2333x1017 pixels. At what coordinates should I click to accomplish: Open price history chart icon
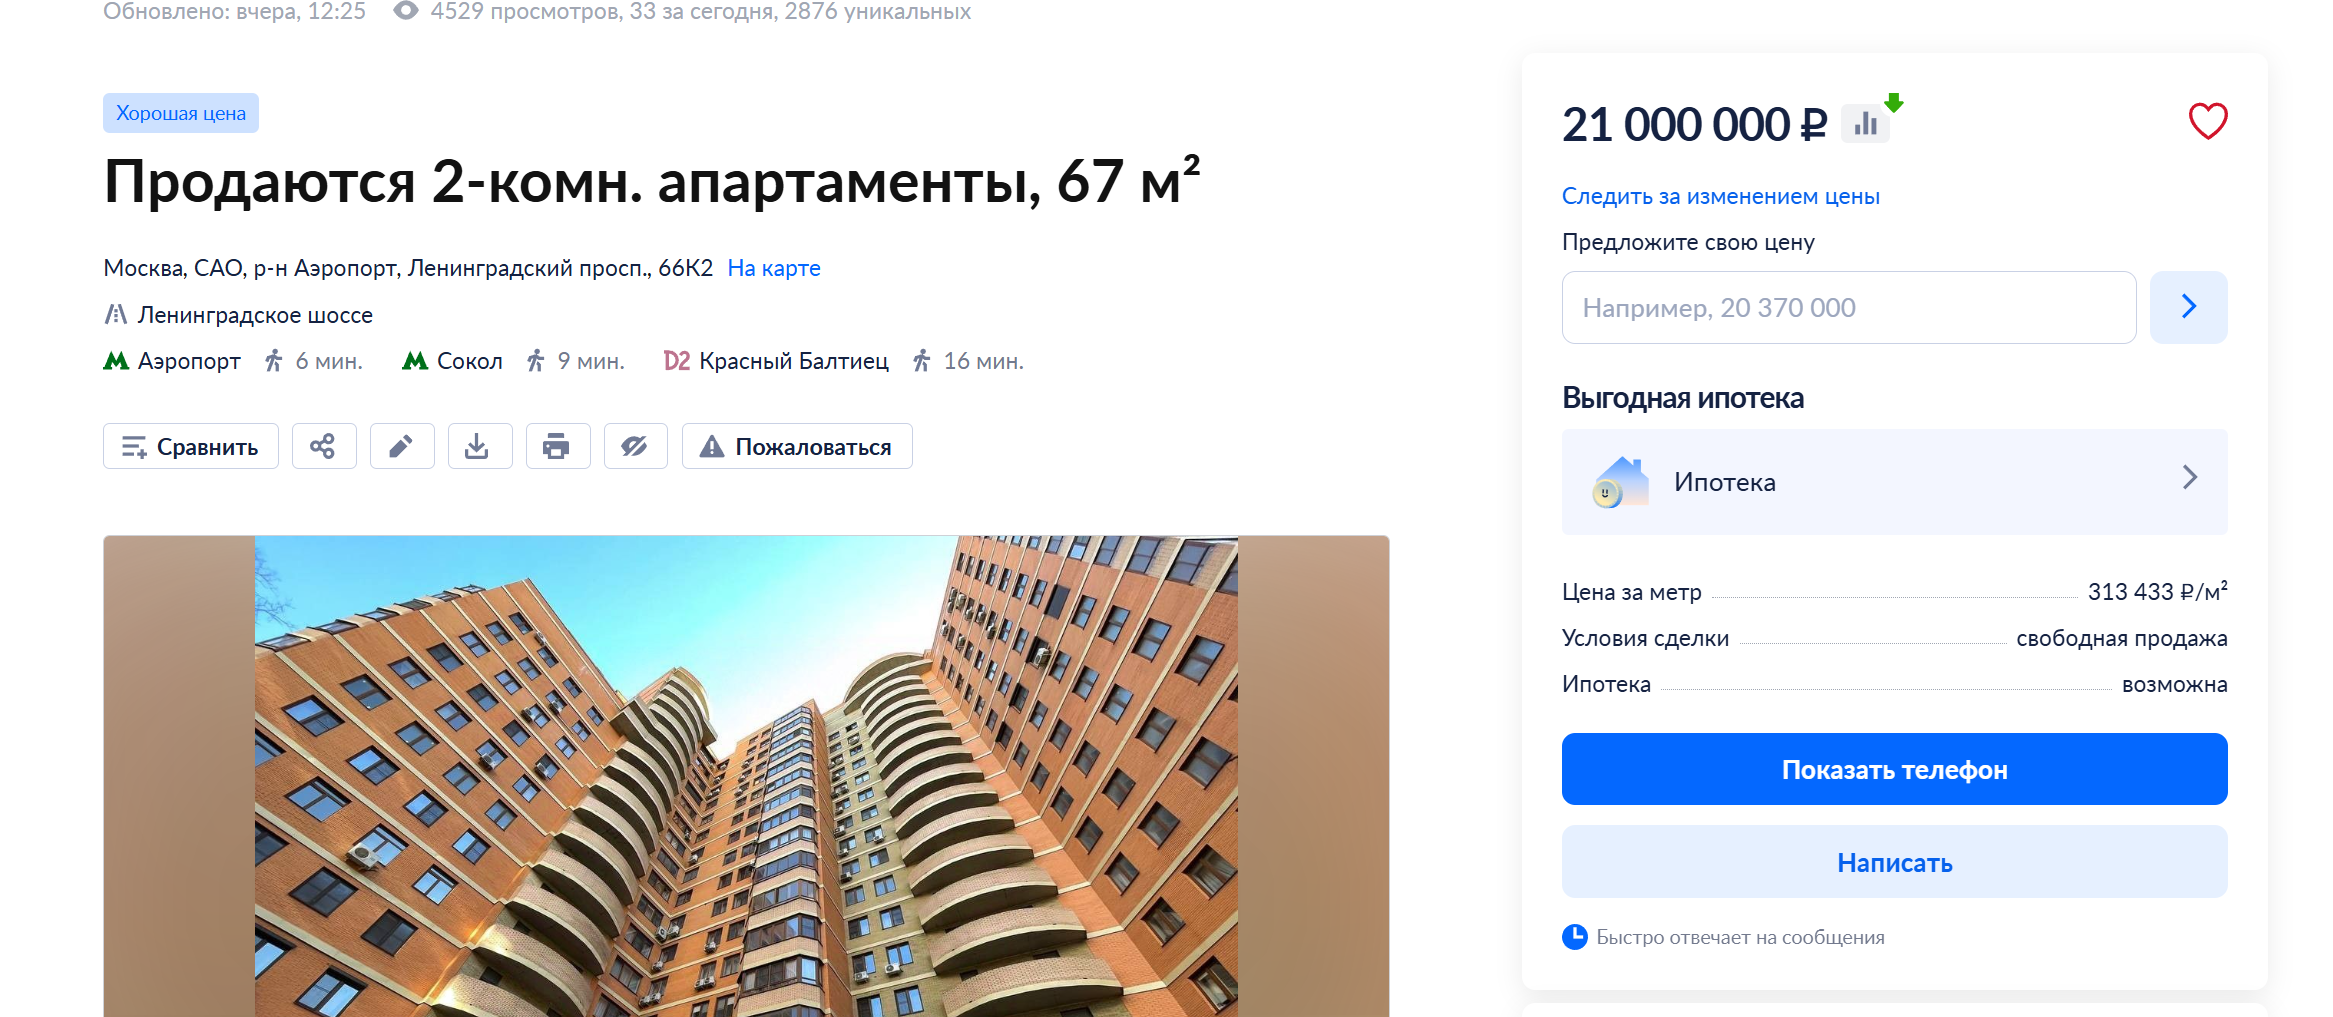point(1866,124)
